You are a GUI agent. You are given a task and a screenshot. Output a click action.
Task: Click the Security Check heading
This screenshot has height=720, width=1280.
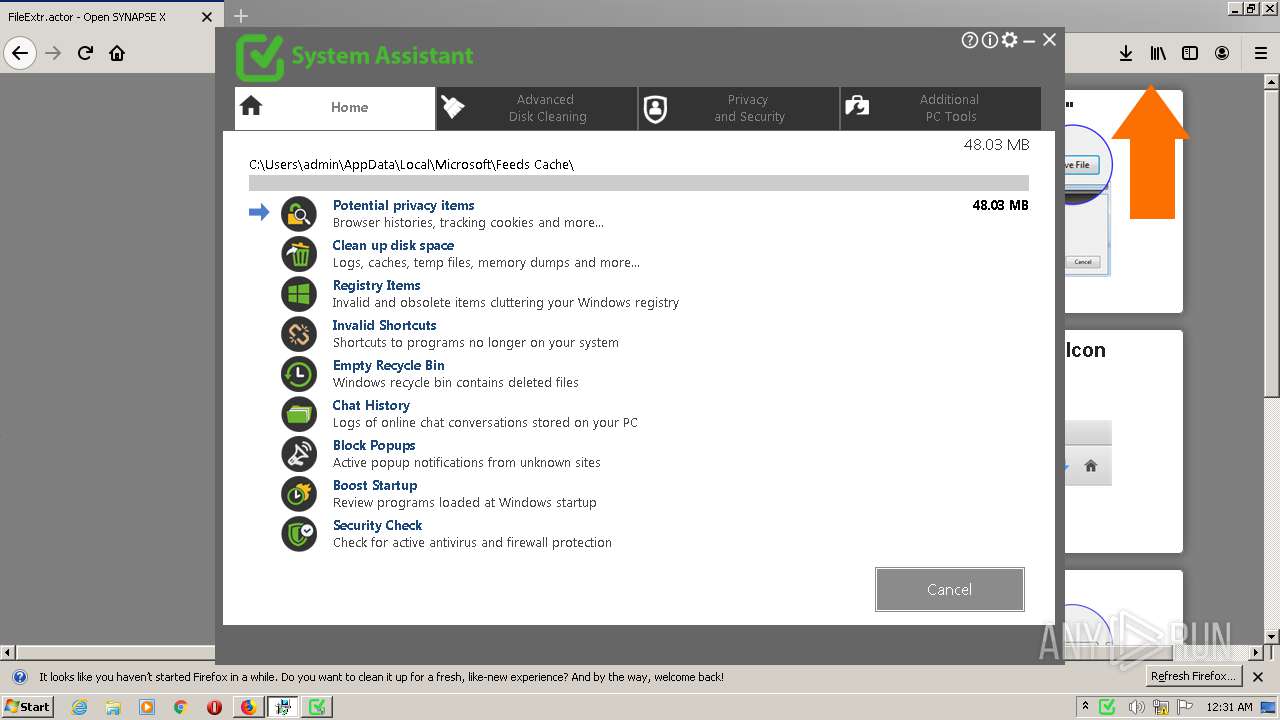(x=377, y=525)
